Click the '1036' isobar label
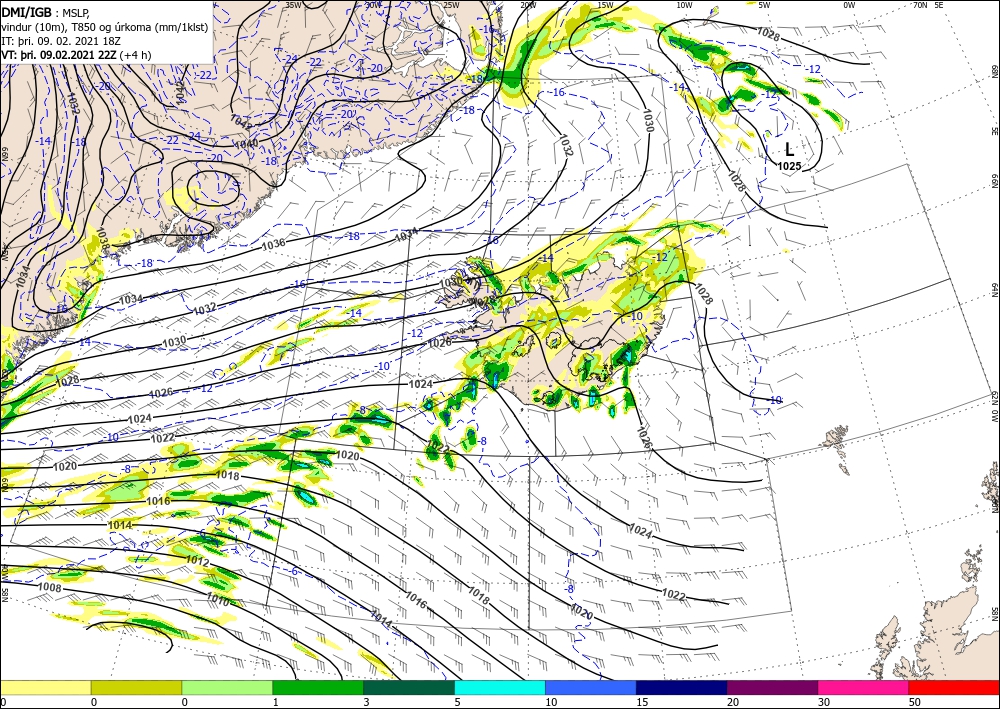 (x=273, y=244)
